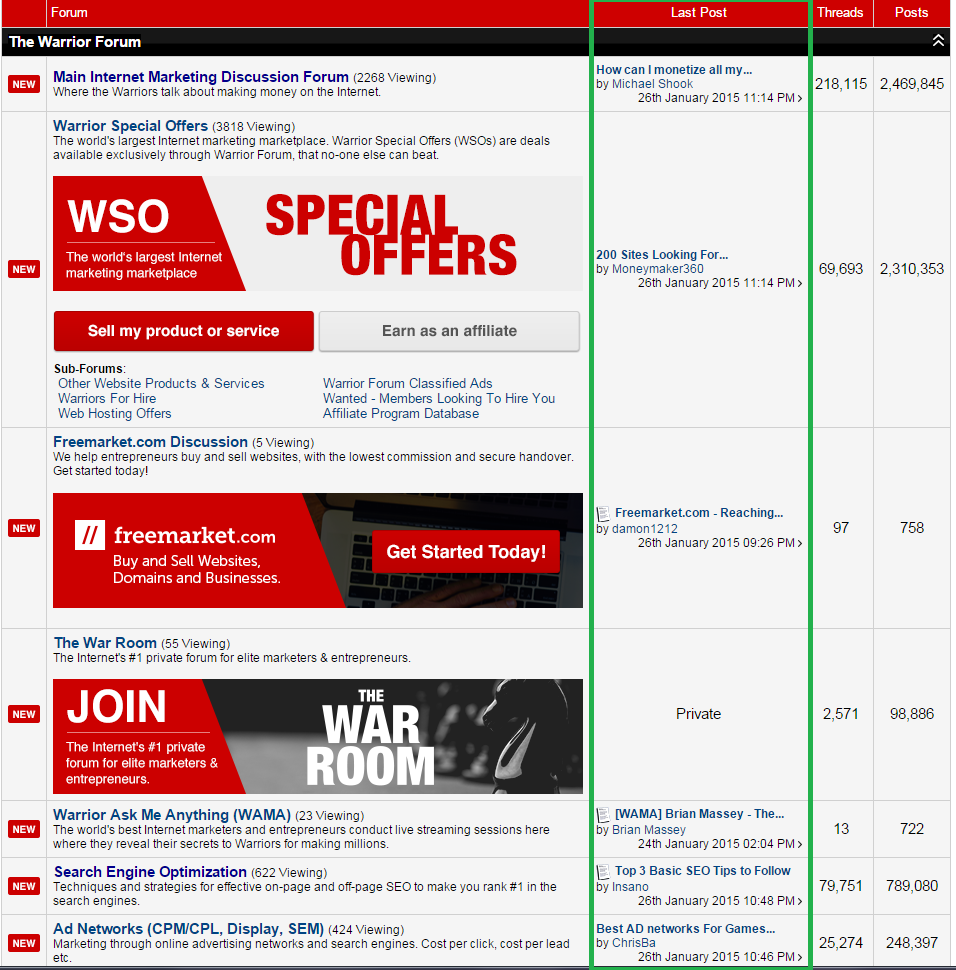Click Earn as an affiliate button
Screen dimensions: 956x970
(449, 331)
